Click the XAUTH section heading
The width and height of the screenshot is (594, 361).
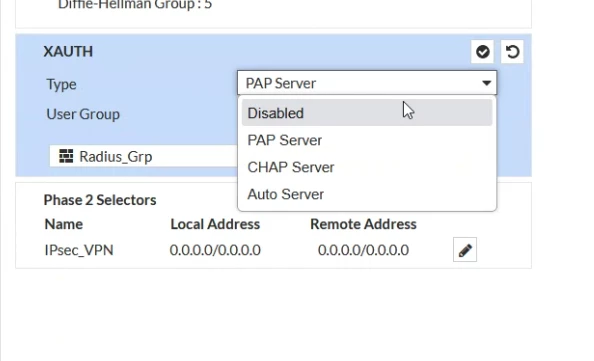pyautogui.click(x=68, y=52)
